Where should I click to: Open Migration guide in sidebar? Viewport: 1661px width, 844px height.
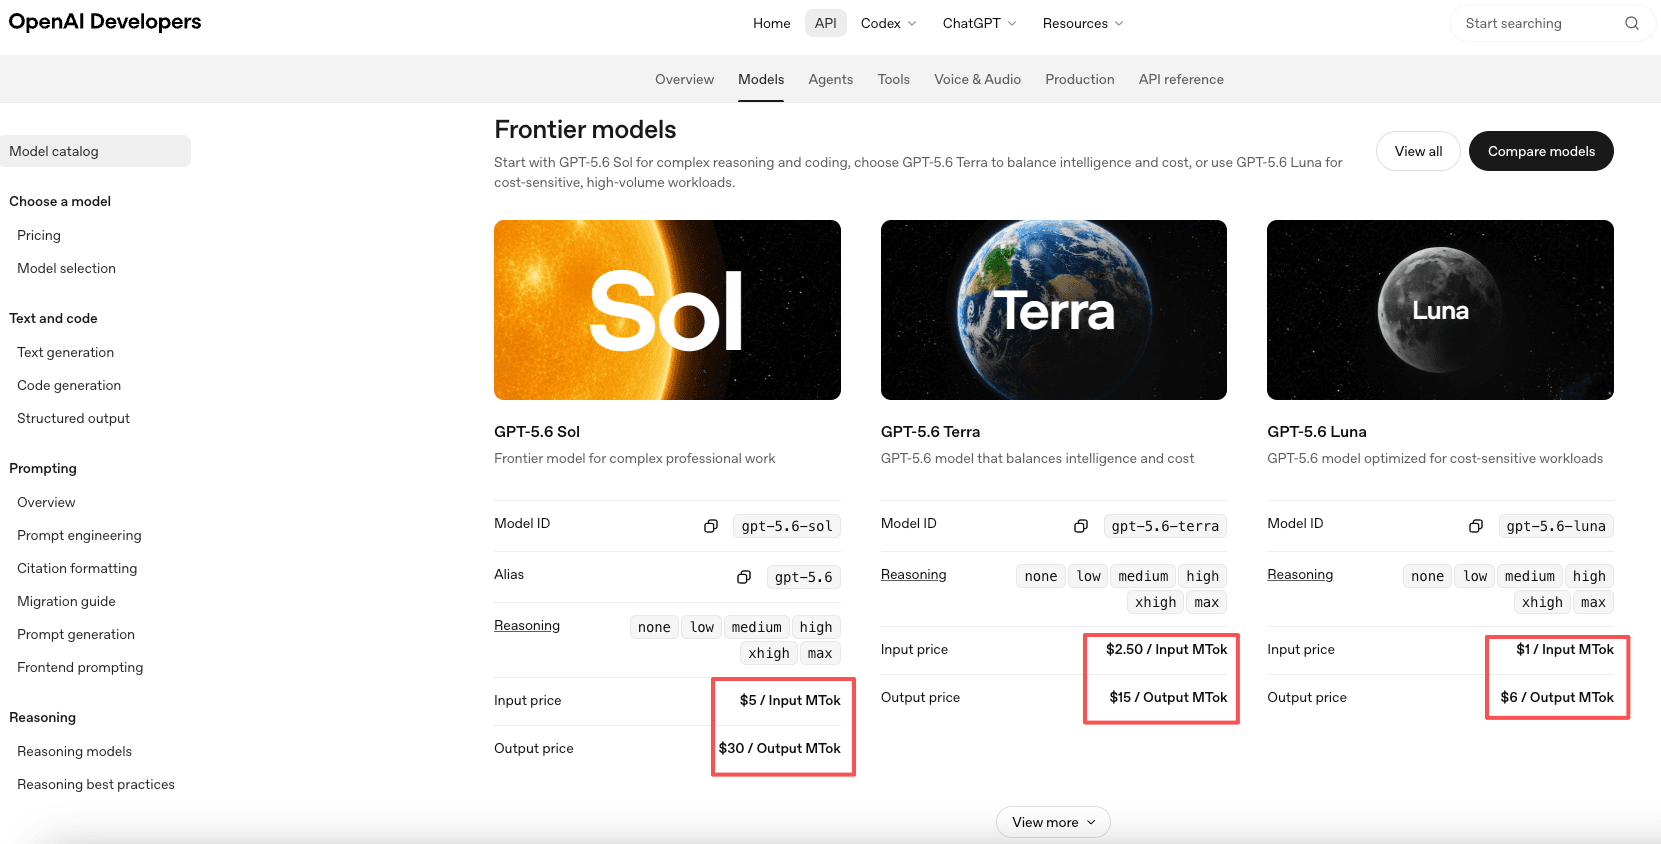[x=66, y=601]
